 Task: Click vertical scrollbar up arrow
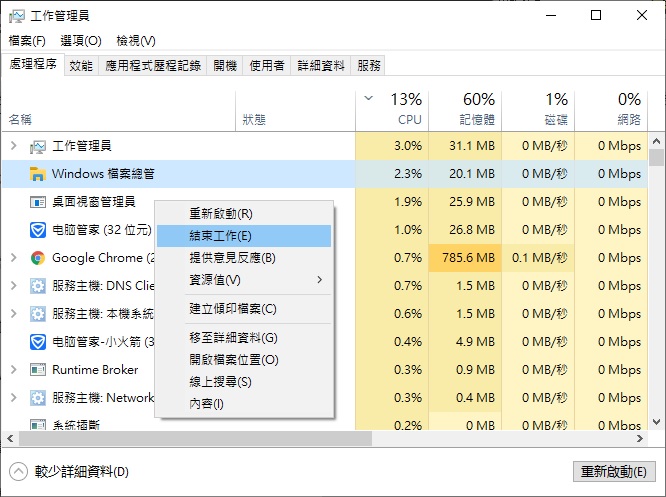(656, 141)
